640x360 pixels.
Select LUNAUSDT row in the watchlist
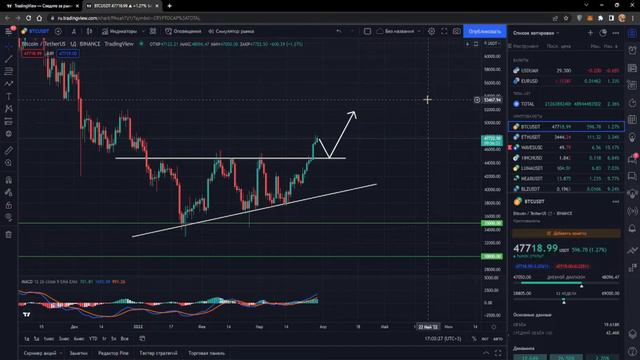pyautogui.click(x=566, y=168)
